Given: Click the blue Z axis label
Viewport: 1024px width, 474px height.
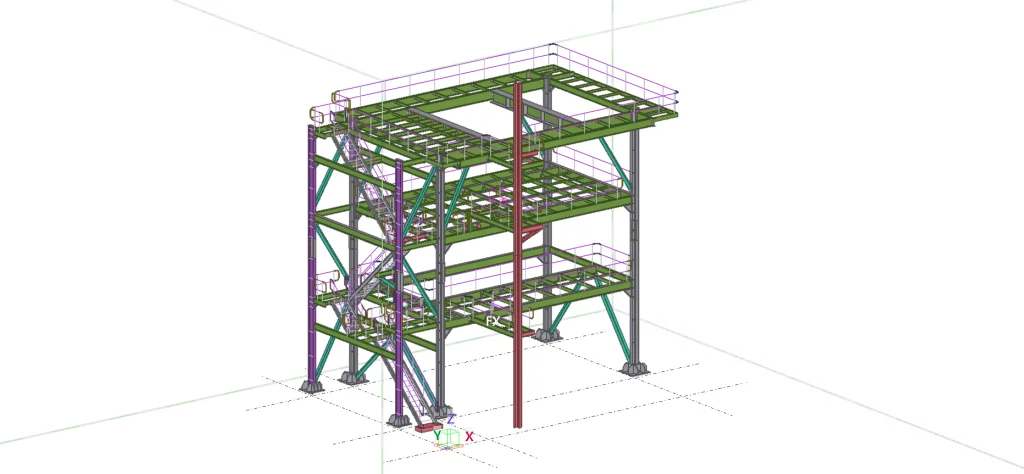Looking at the screenshot, I should tap(451, 419).
